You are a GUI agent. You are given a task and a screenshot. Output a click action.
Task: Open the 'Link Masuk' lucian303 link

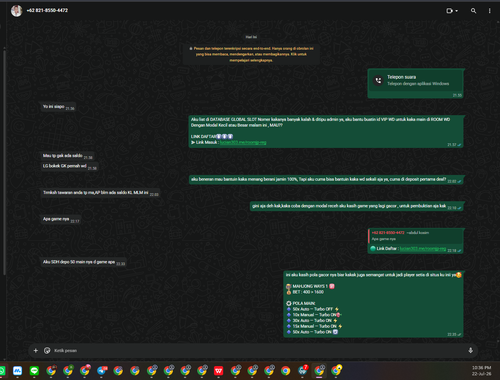pos(243,142)
